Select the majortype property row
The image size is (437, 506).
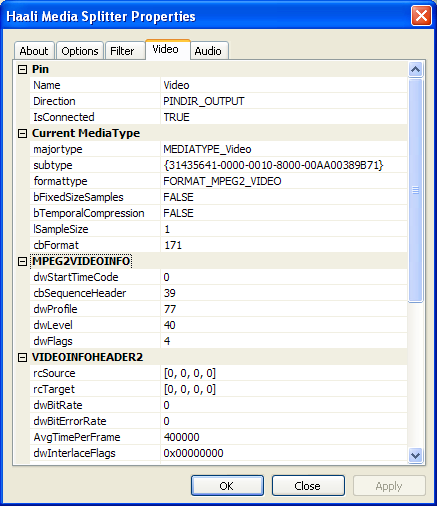pyautogui.click(x=218, y=149)
